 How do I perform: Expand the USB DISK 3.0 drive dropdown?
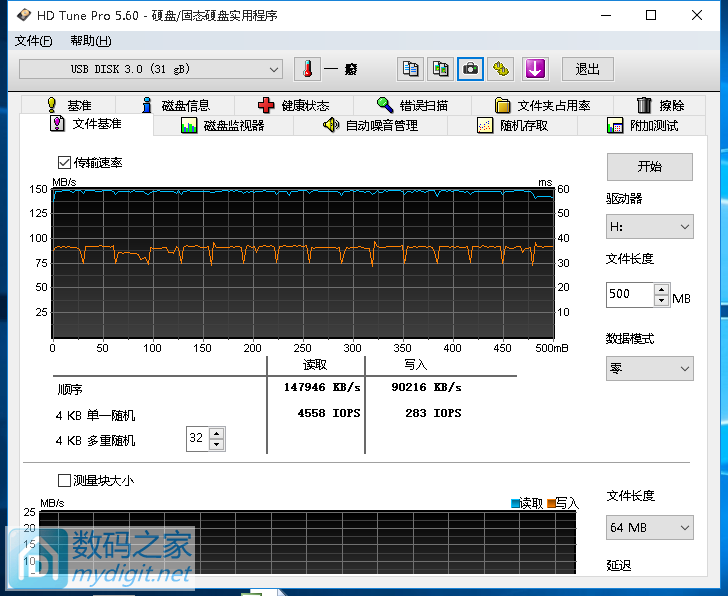pos(151,69)
